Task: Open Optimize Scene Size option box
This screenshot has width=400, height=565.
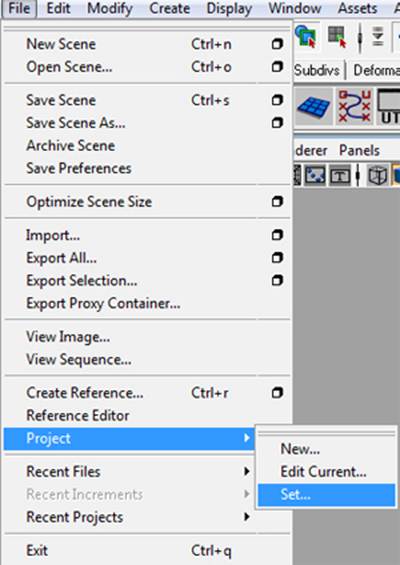Action: point(277,201)
